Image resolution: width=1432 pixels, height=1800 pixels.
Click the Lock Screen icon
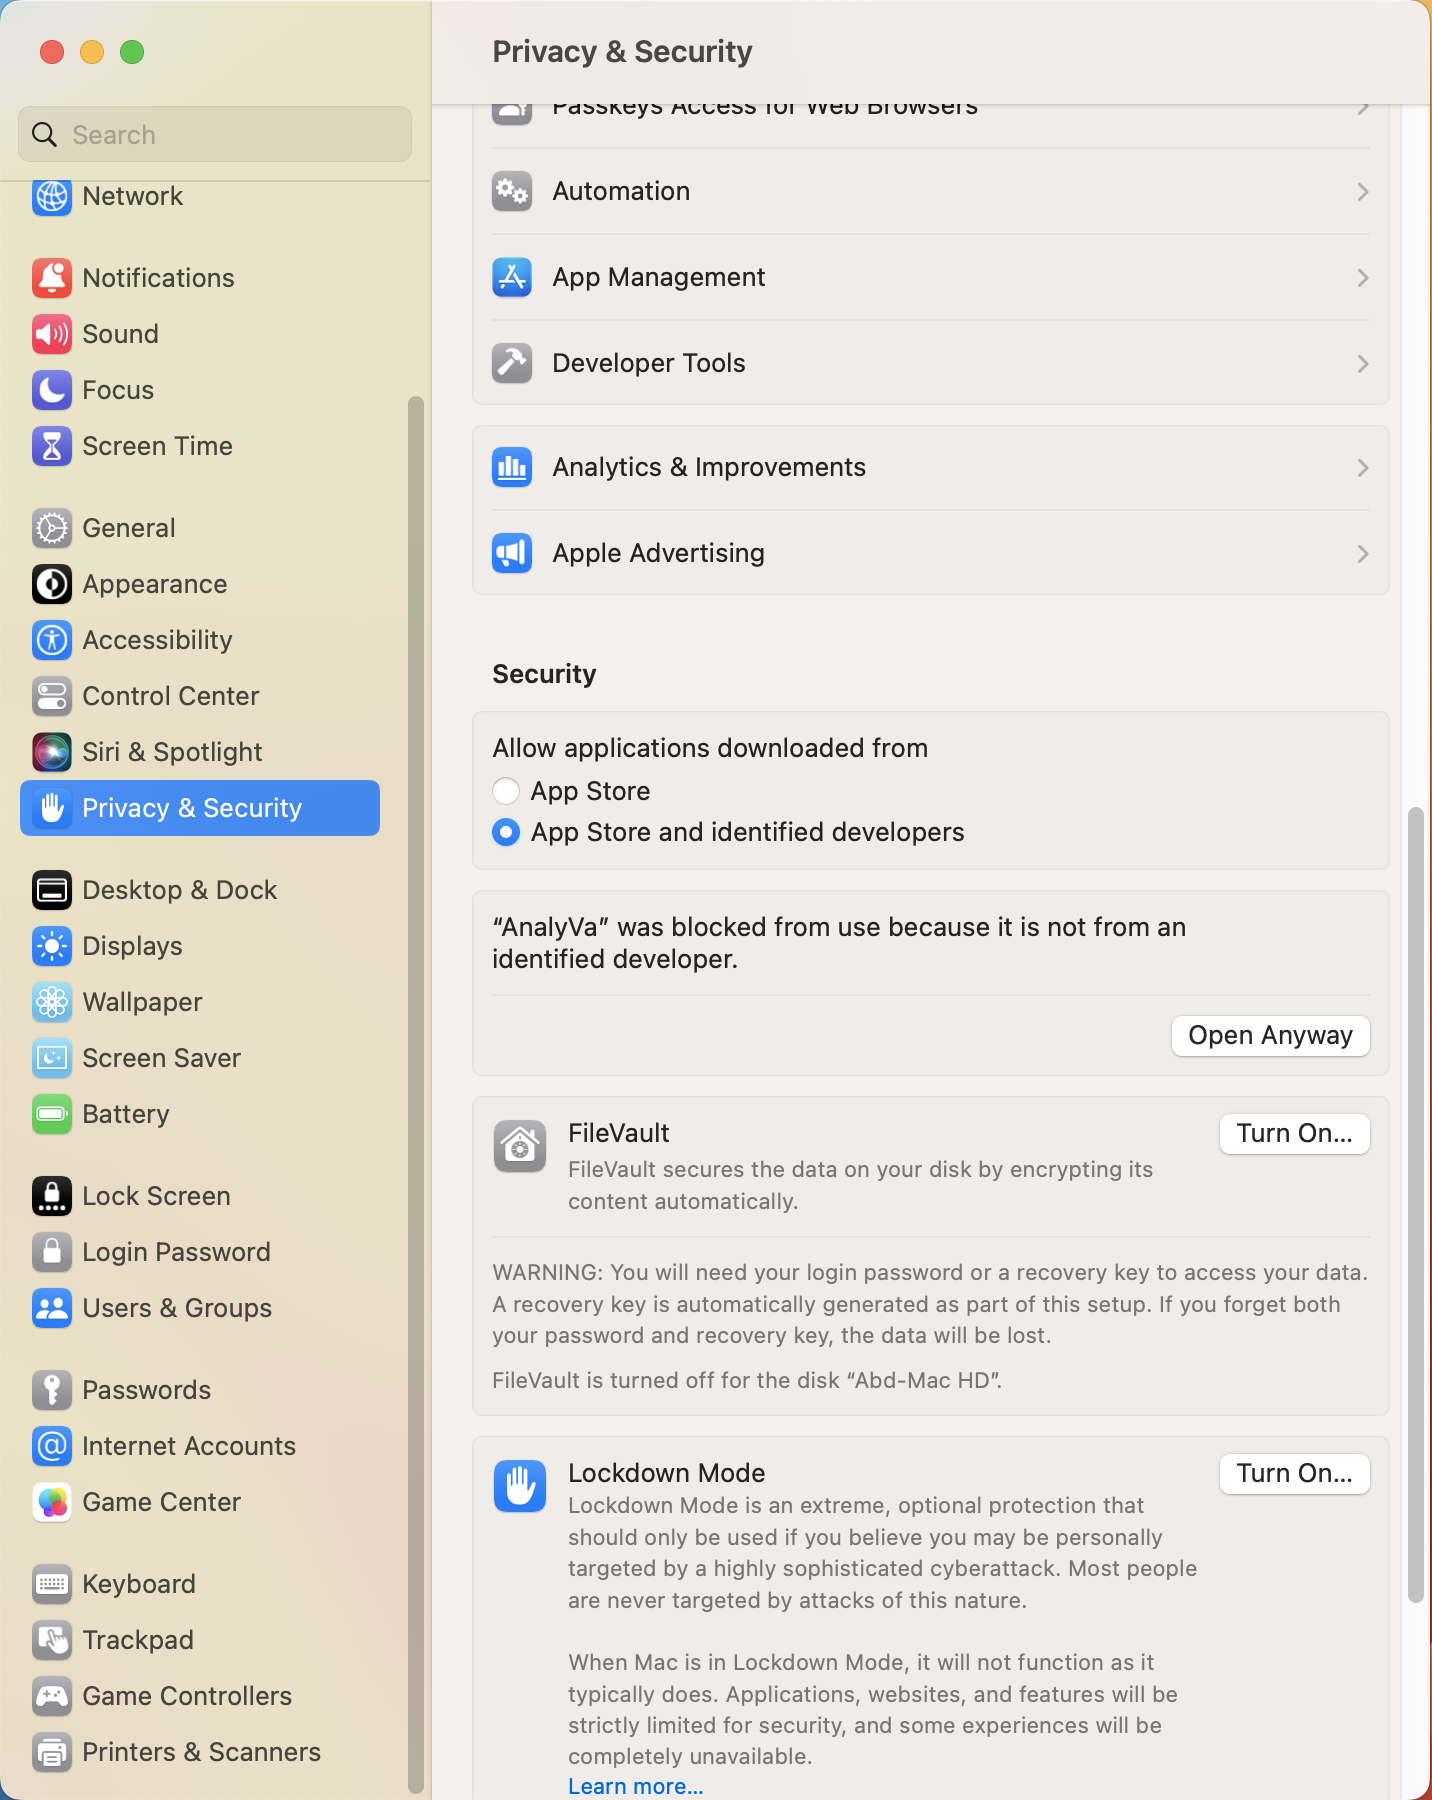pos(52,1196)
